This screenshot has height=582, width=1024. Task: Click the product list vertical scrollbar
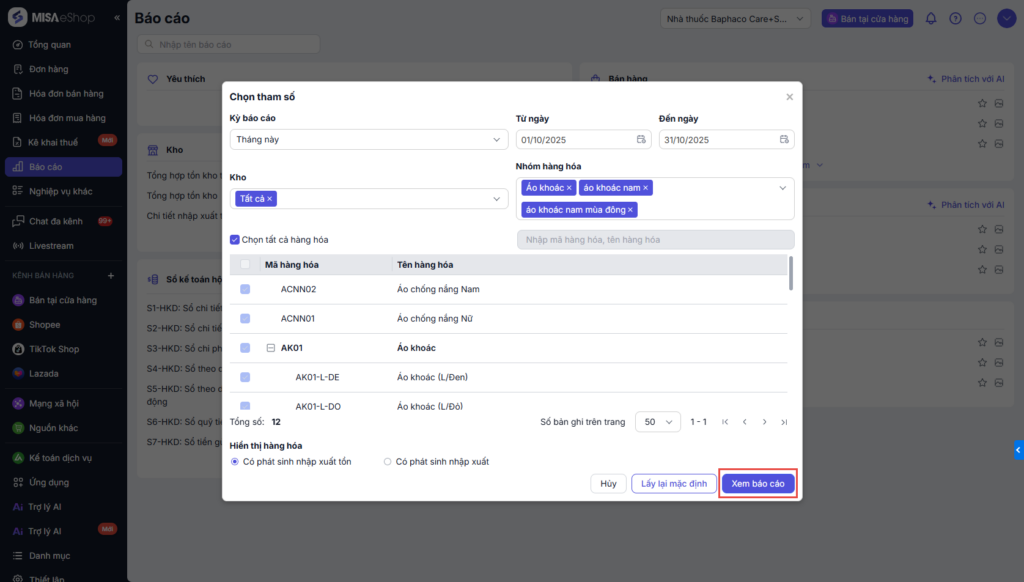pyautogui.click(x=791, y=273)
